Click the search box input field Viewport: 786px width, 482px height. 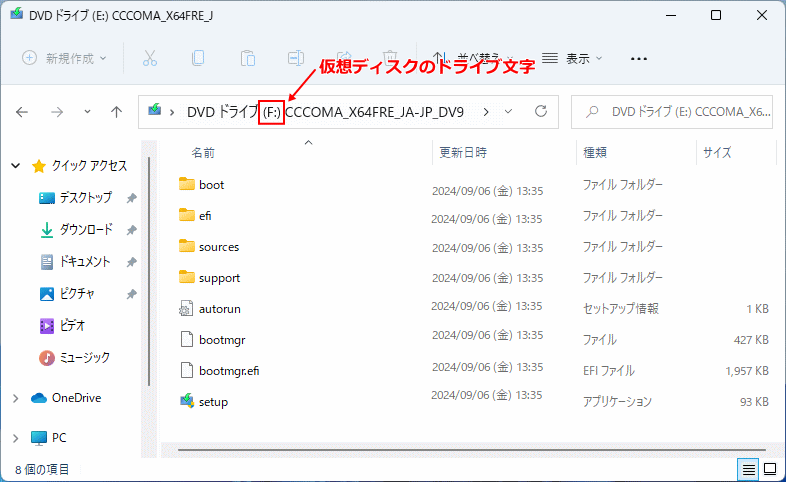point(680,112)
